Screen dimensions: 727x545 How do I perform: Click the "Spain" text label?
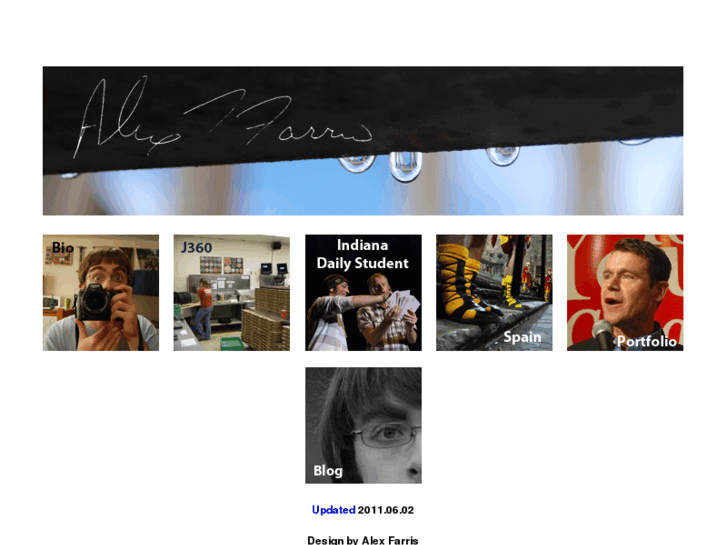[x=522, y=337]
